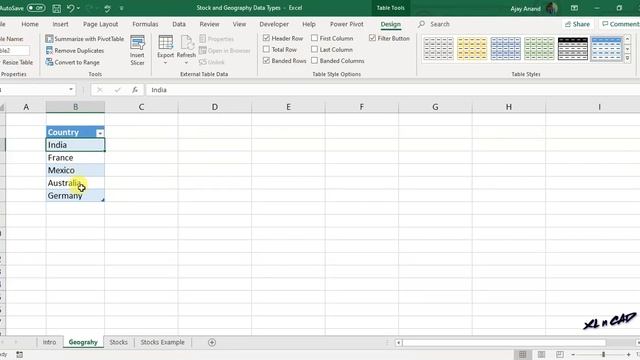Switch to Page Layout view in status bar
Viewport: 640px width, 360px height.
tap(541, 354)
